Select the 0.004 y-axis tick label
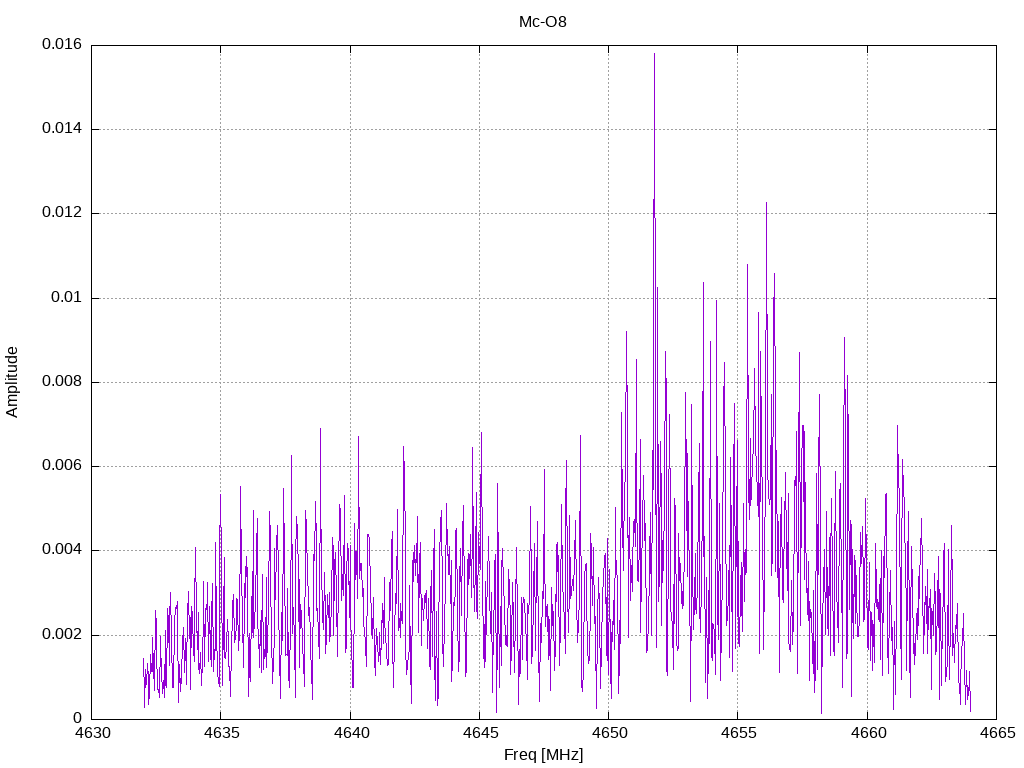The width and height of the screenshot is (1024, 768). point(61,550)
